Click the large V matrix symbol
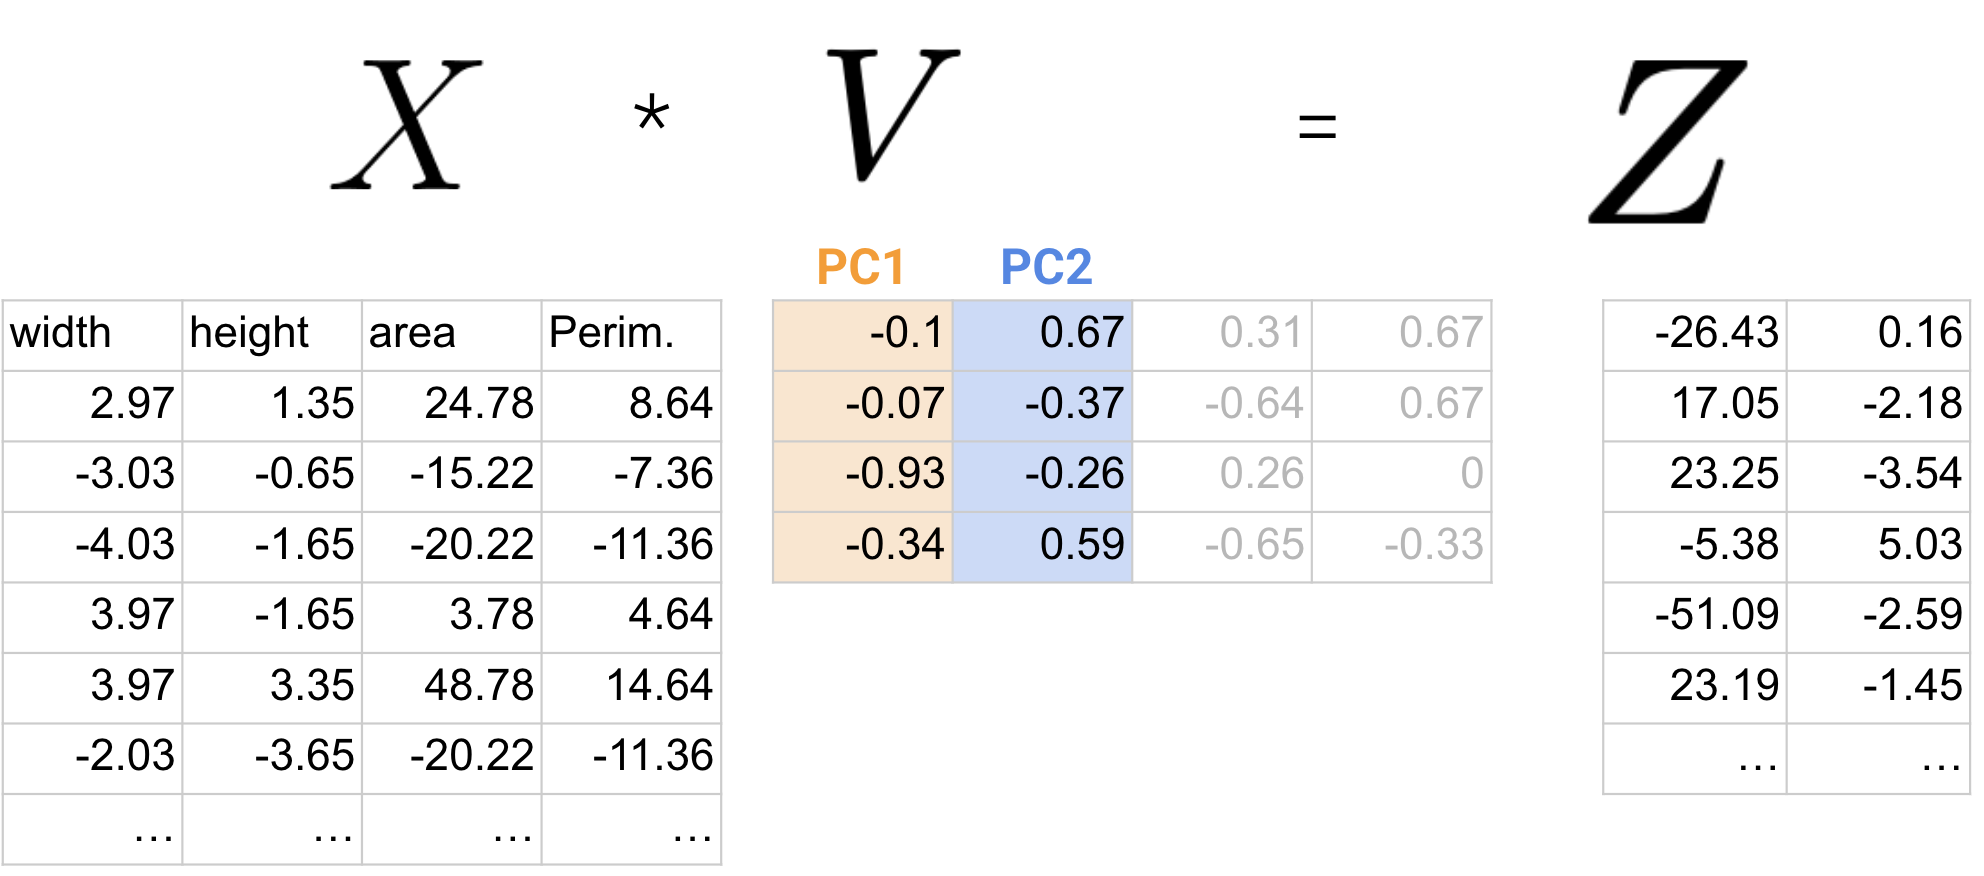This screenshot has width=1984, height=876. point(892,114)
